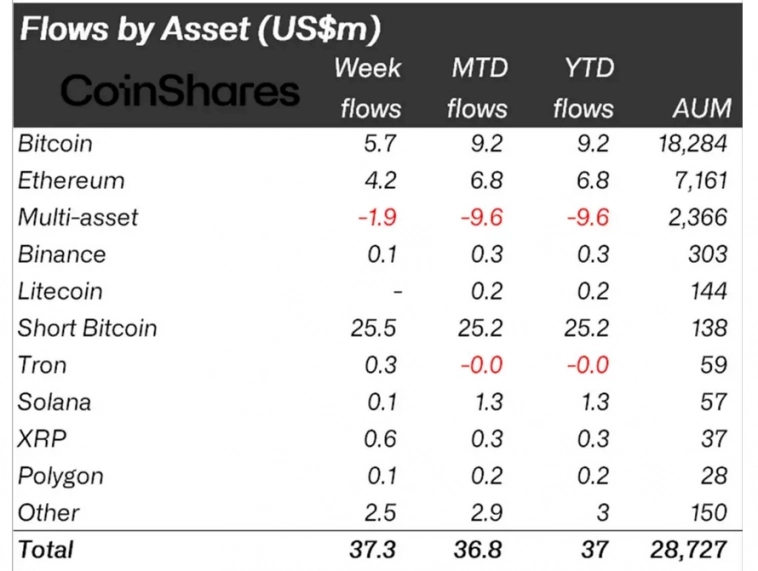Select the Week flows column header
Screen dimensions: 758x571
pyautogui.click(x=368, y=88)
